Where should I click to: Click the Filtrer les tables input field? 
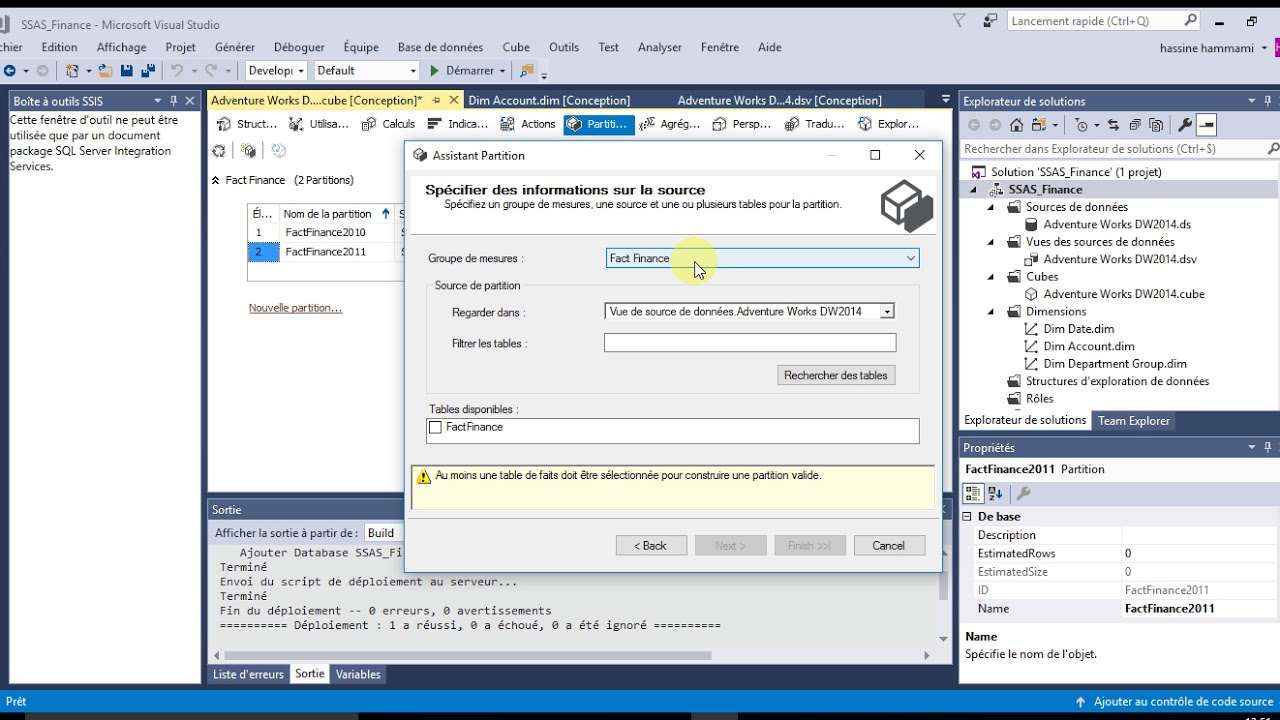pos(750,343)
